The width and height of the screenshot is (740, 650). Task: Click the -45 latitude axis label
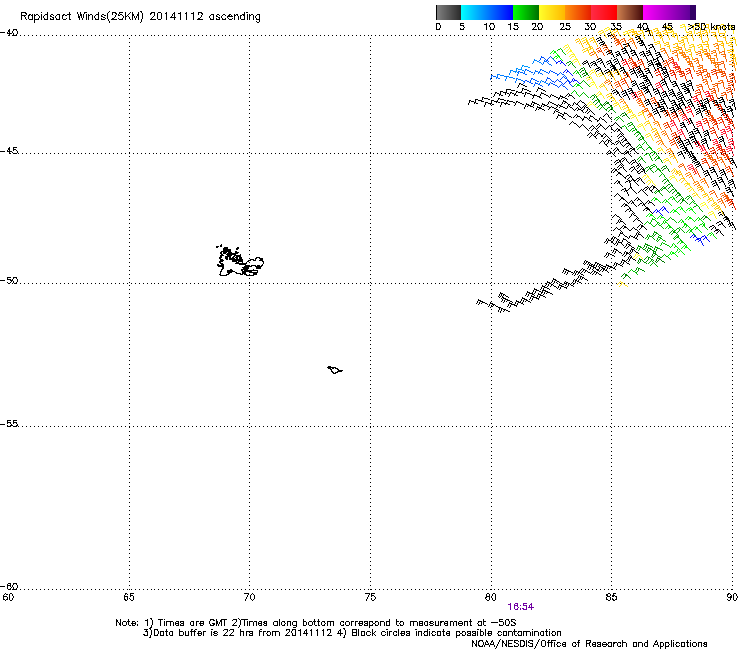click(9, 151)
